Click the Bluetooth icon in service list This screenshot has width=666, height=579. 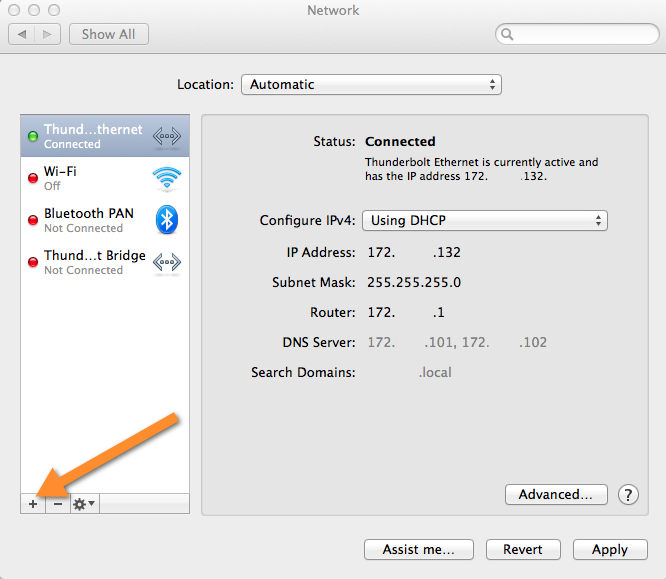[166, 220]
